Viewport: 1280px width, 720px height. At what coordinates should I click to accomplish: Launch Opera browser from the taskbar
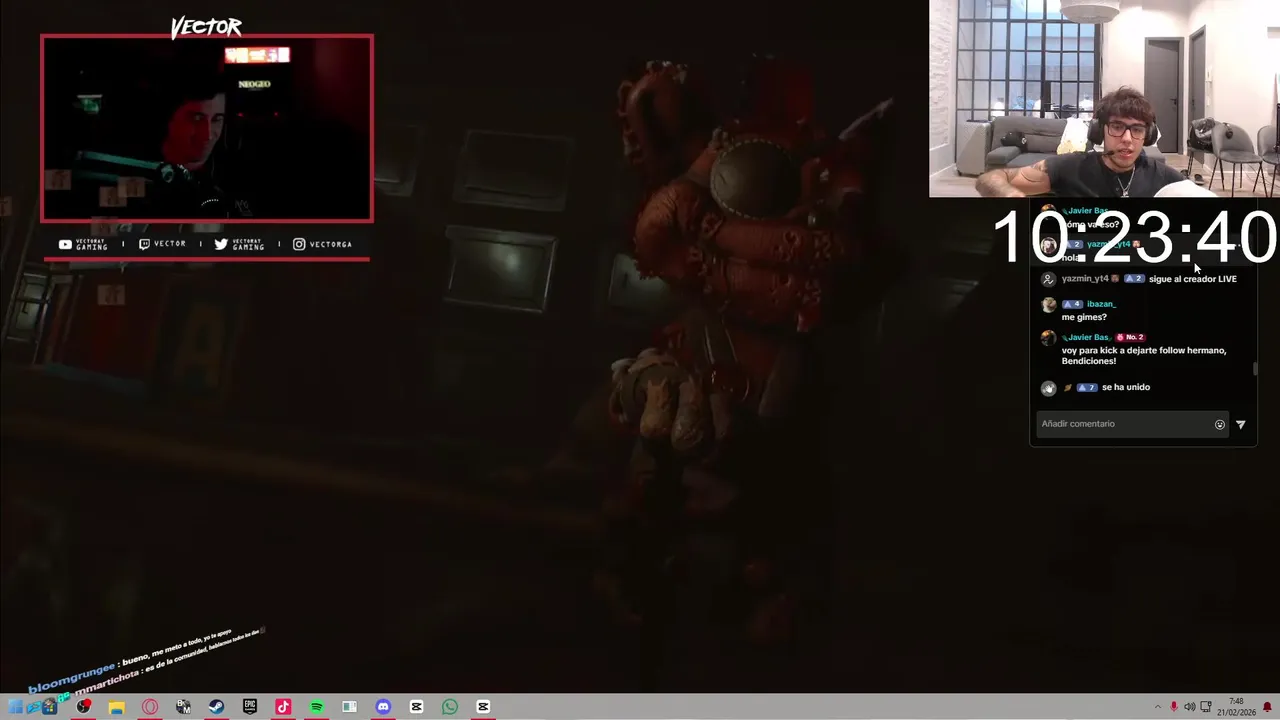tap(150, 707)
